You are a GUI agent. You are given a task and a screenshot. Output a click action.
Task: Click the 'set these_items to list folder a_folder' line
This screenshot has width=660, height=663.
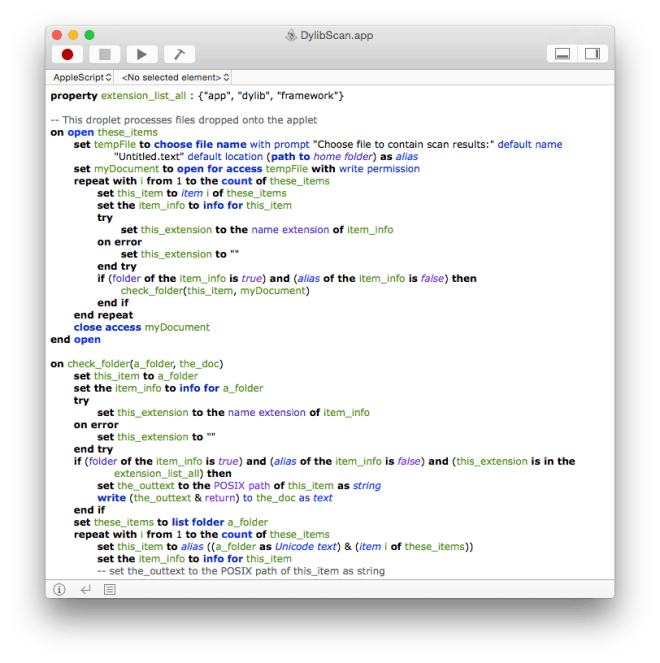pyautogui.click(x=171, y=522)
